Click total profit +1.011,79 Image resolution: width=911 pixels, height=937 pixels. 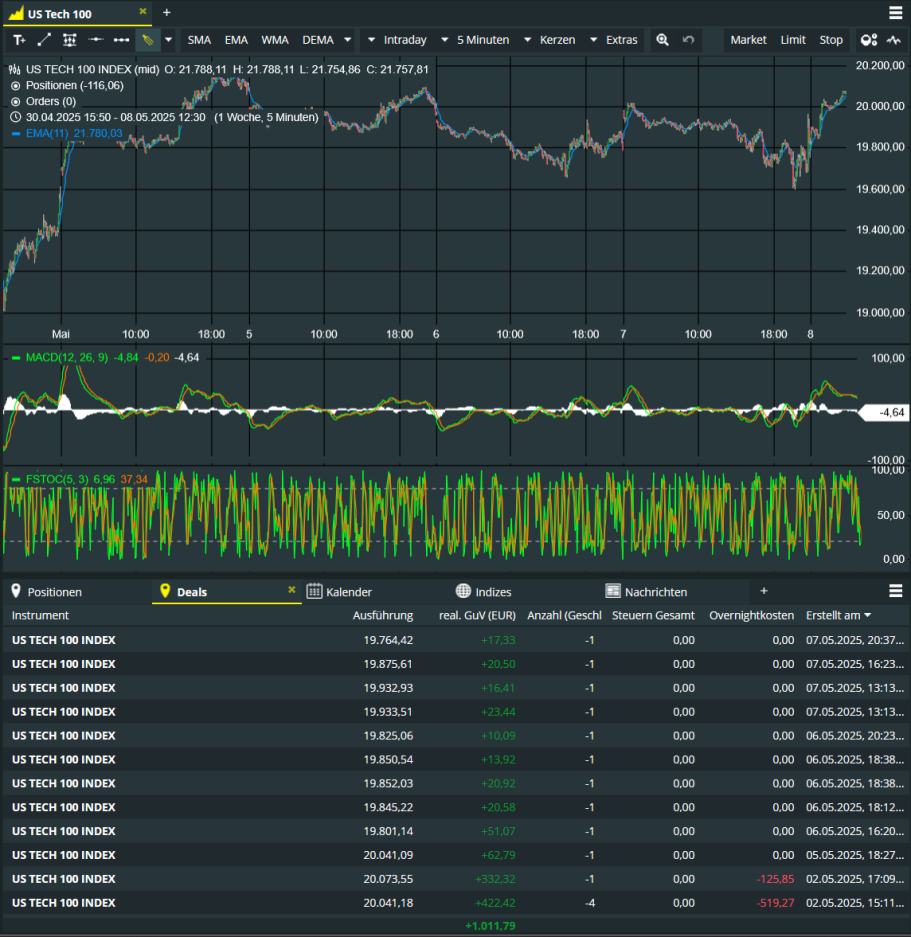(x=490, y=926)
